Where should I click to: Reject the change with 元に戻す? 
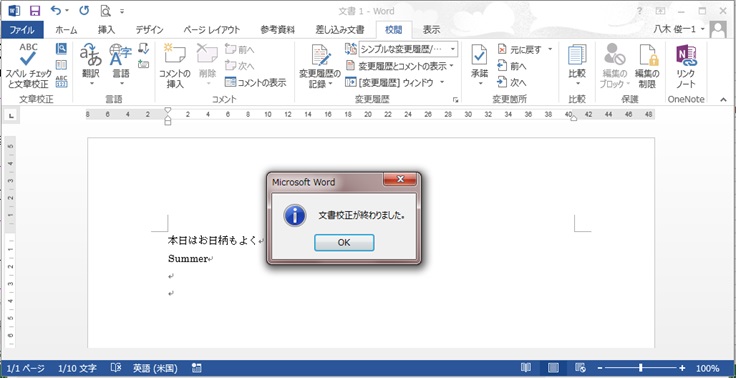click(x=520, y=49)
